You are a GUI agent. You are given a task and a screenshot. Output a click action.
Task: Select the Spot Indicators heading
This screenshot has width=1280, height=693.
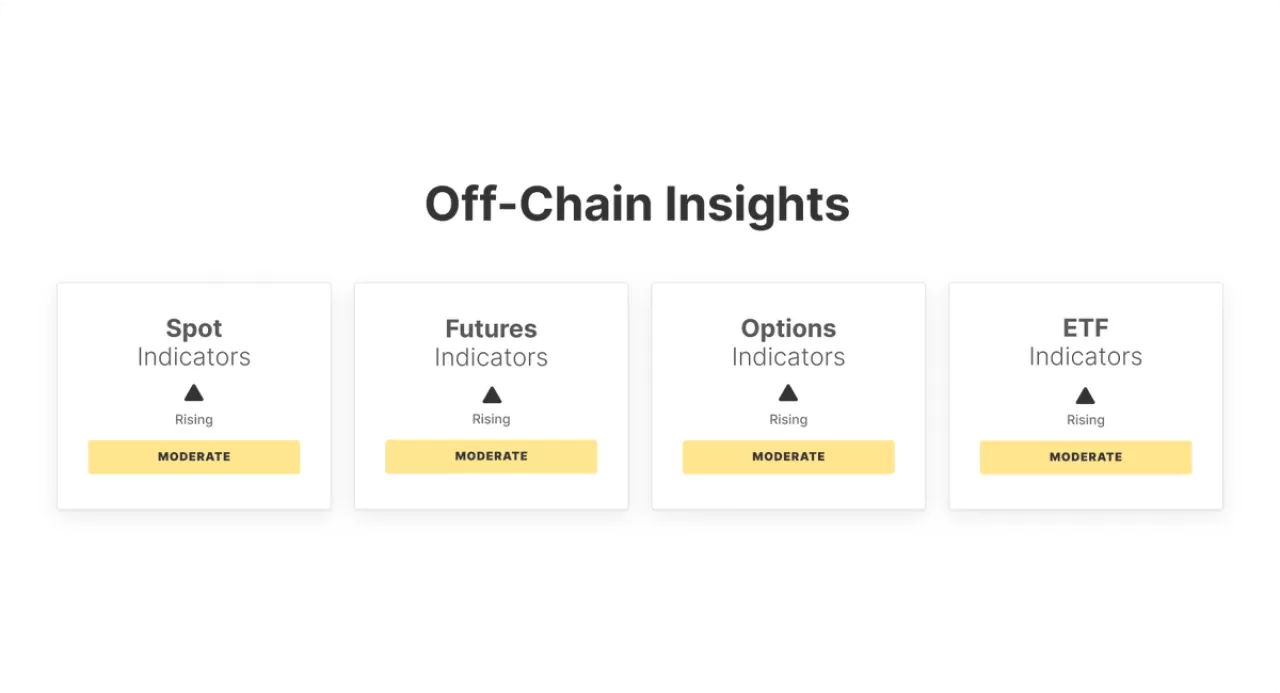194,342
